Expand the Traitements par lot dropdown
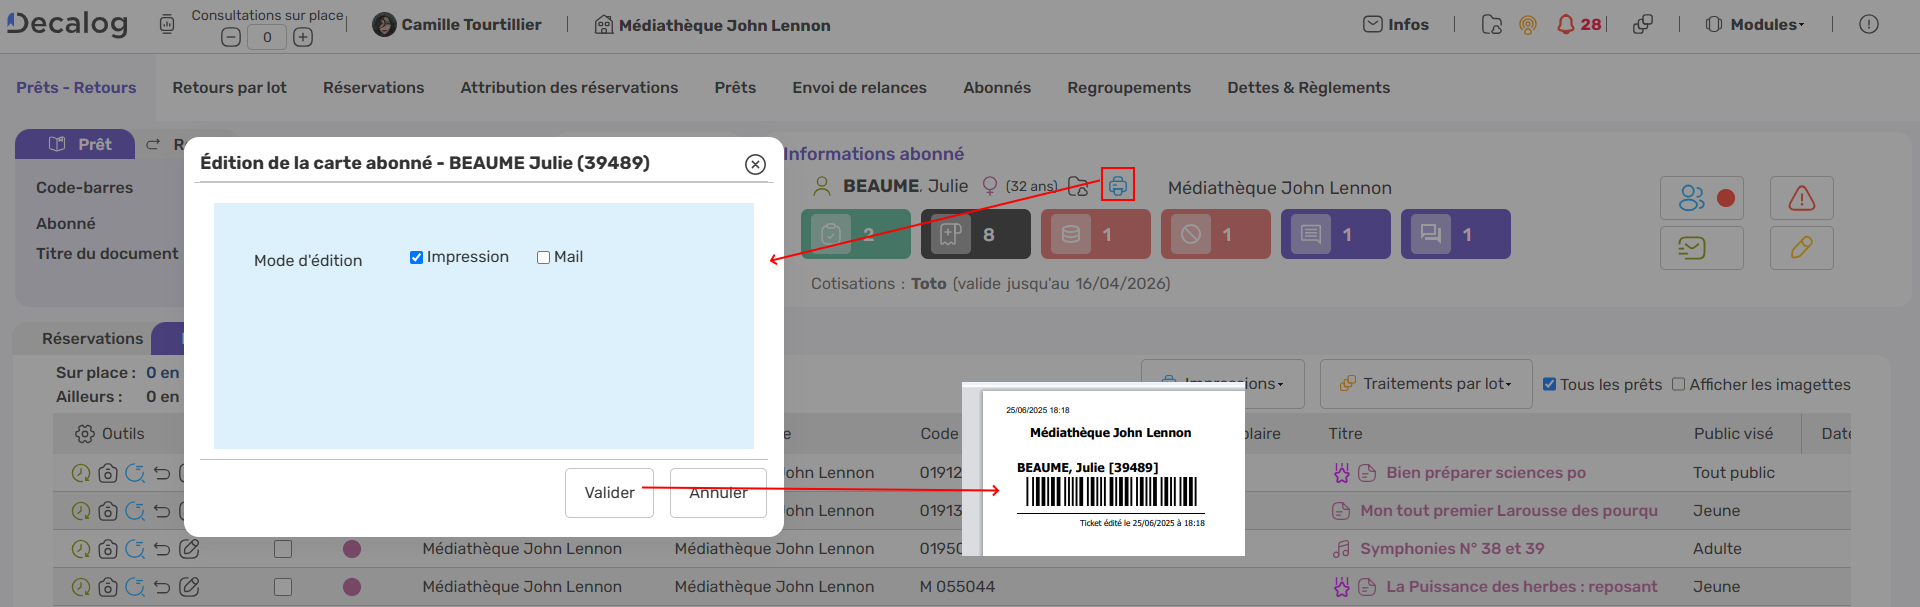Image resolution: width=1920 pixels, height=607 pixels. [x=1426, y=384]
